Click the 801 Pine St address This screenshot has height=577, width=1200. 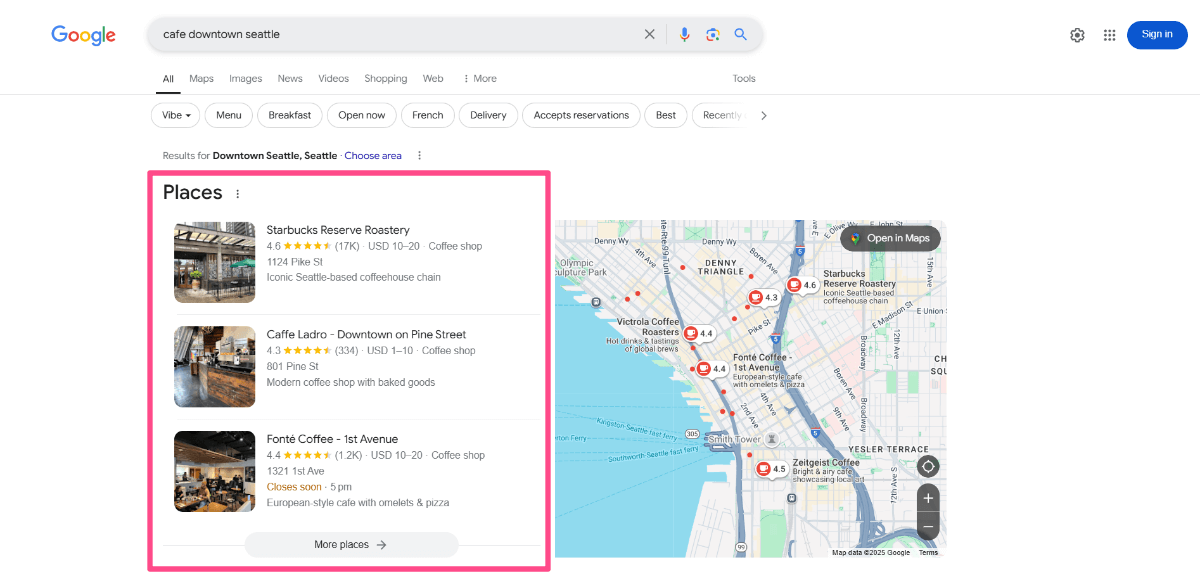point(293,367)
